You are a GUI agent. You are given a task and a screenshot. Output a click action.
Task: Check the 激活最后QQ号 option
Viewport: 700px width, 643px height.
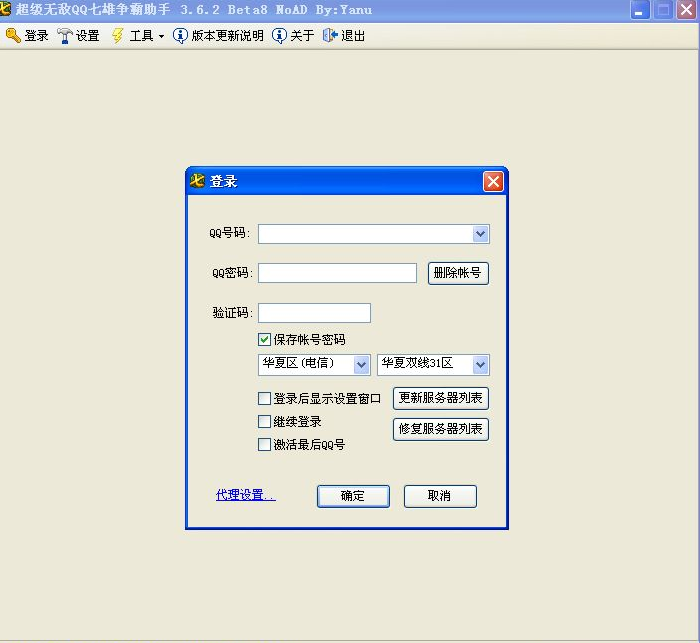click(264, 444)
